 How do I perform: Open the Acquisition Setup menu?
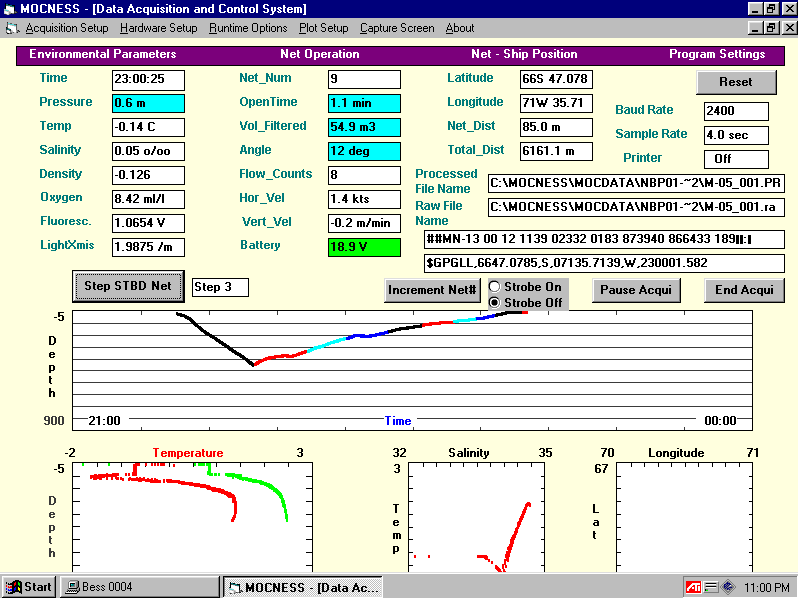67,28
